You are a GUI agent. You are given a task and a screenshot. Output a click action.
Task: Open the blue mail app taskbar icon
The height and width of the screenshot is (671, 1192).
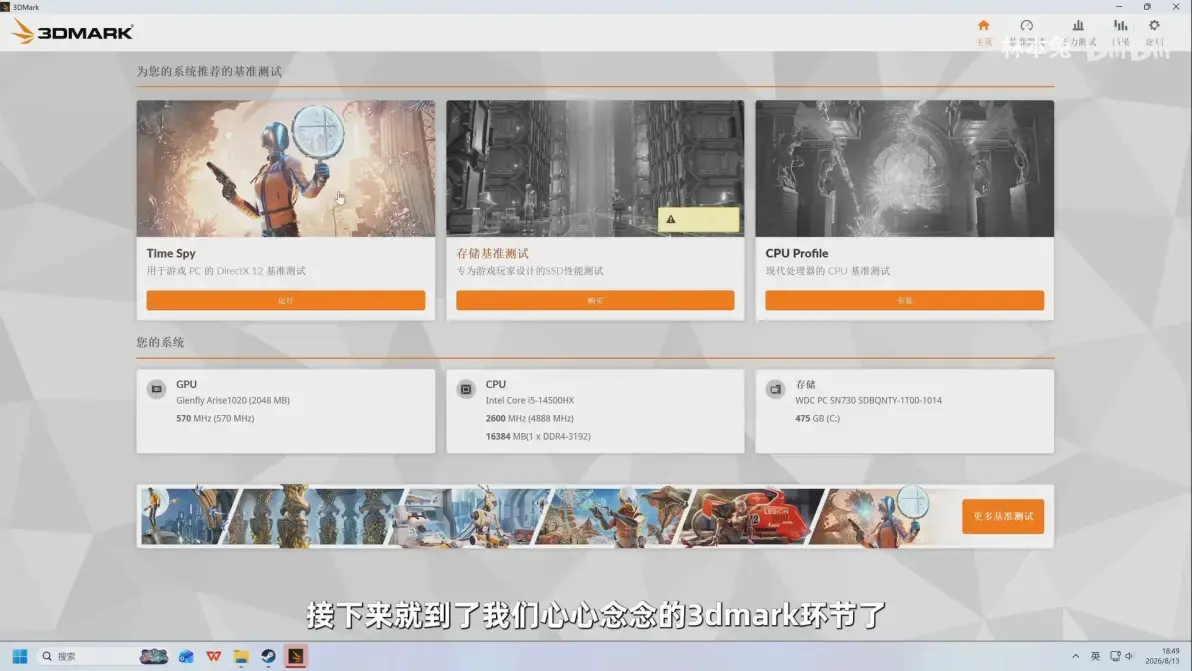coord(186,656)
